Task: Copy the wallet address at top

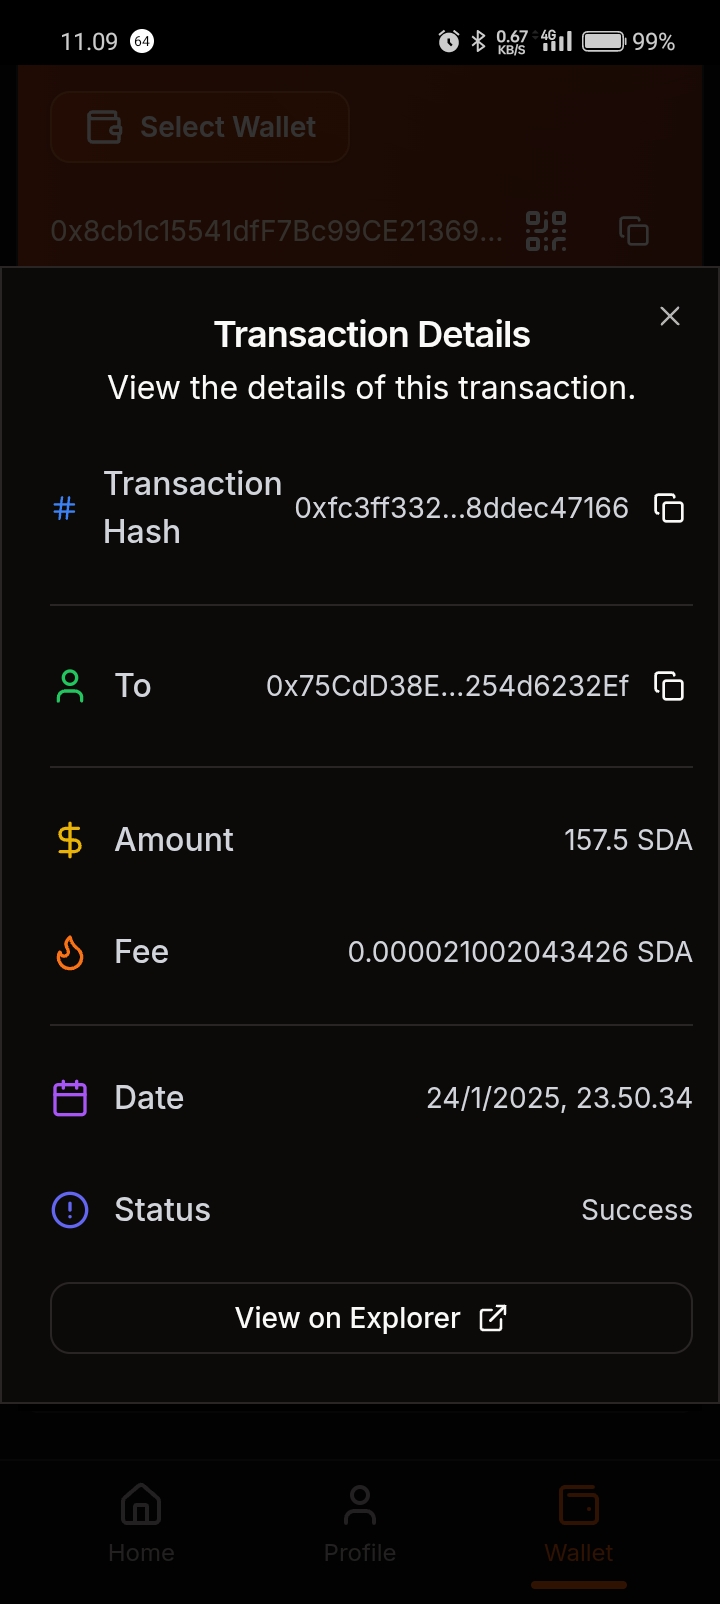Action: tap(634, 231)
